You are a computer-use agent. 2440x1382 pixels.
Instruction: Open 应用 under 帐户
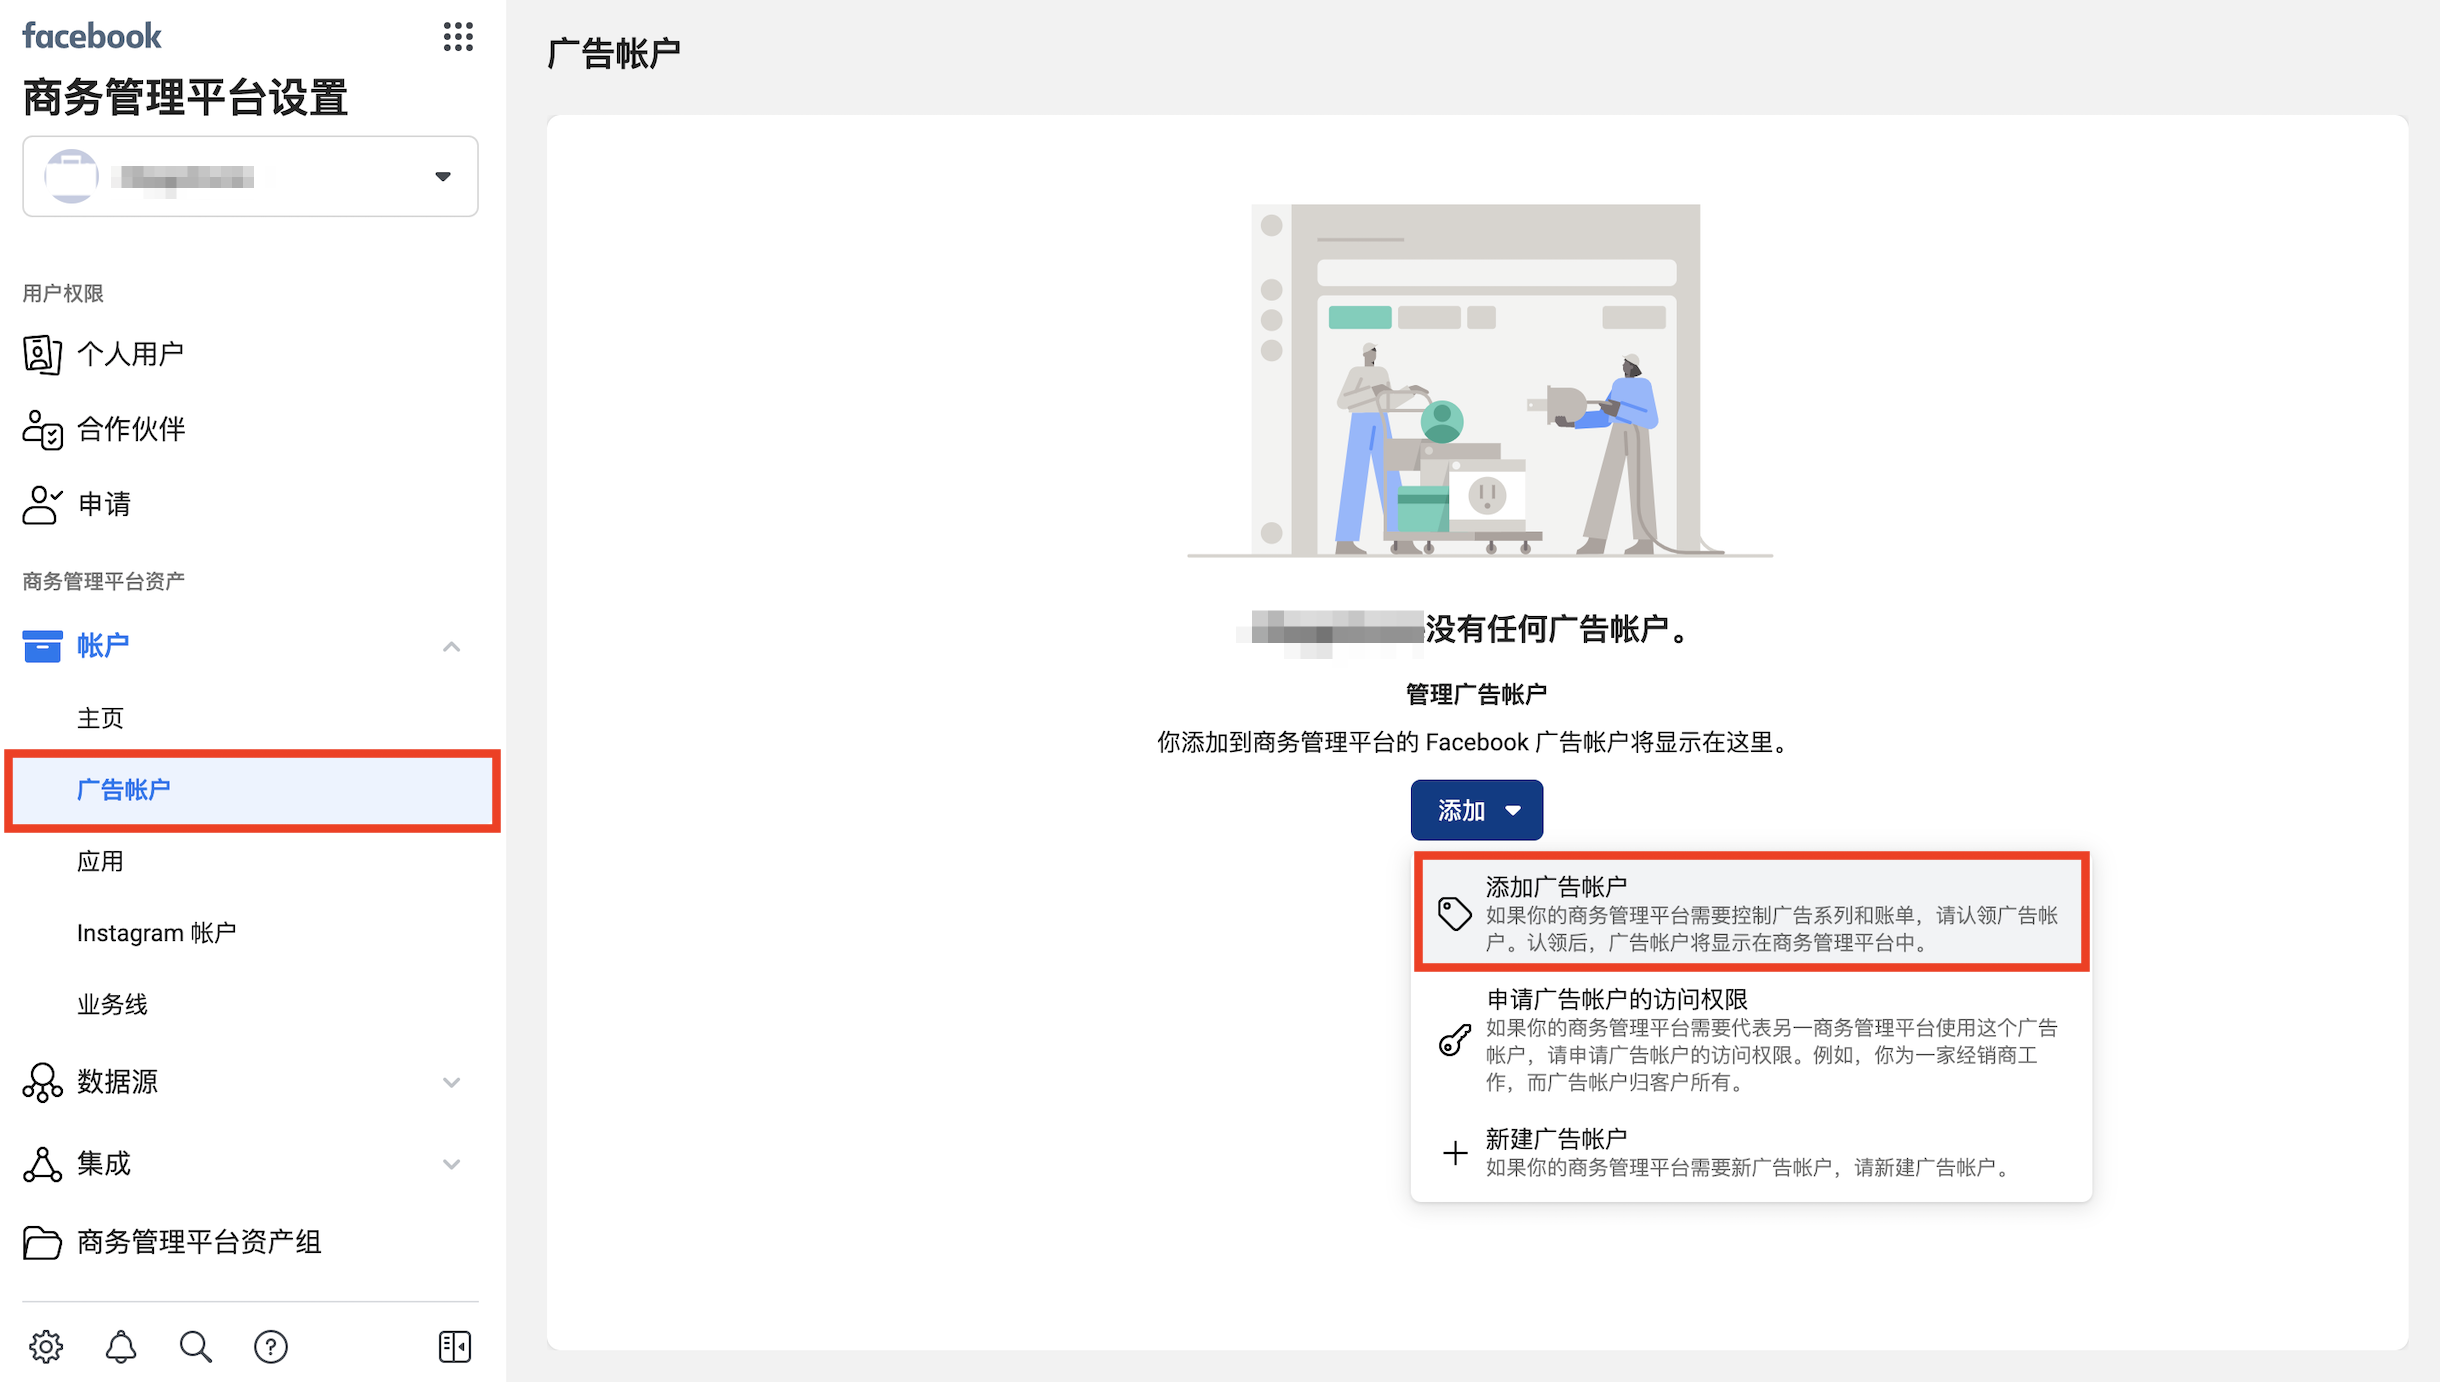100,861
